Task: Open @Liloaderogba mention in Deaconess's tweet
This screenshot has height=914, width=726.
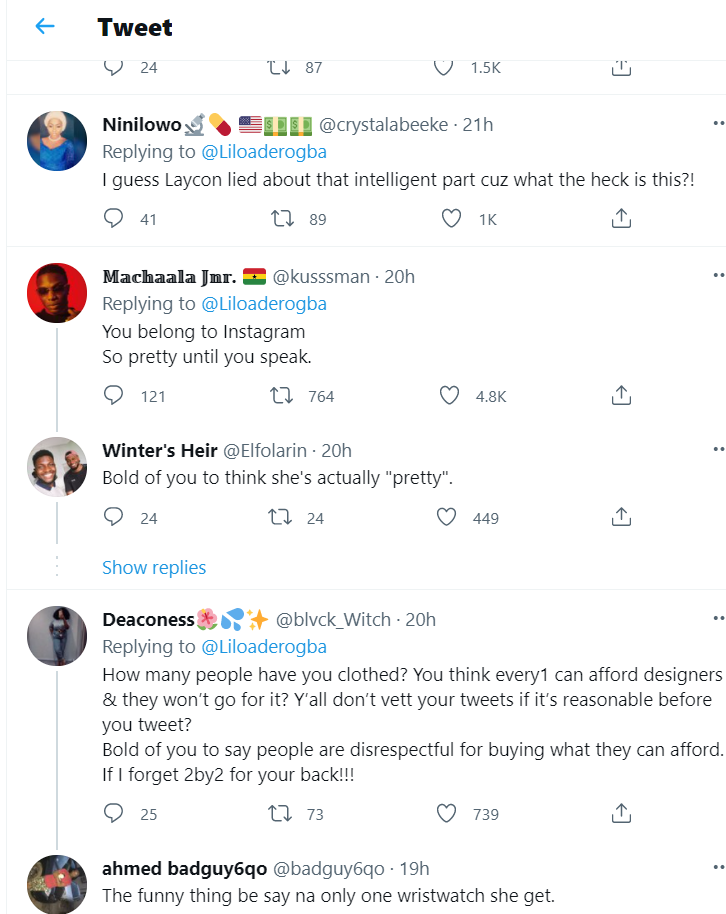Action: coord(264,646)
